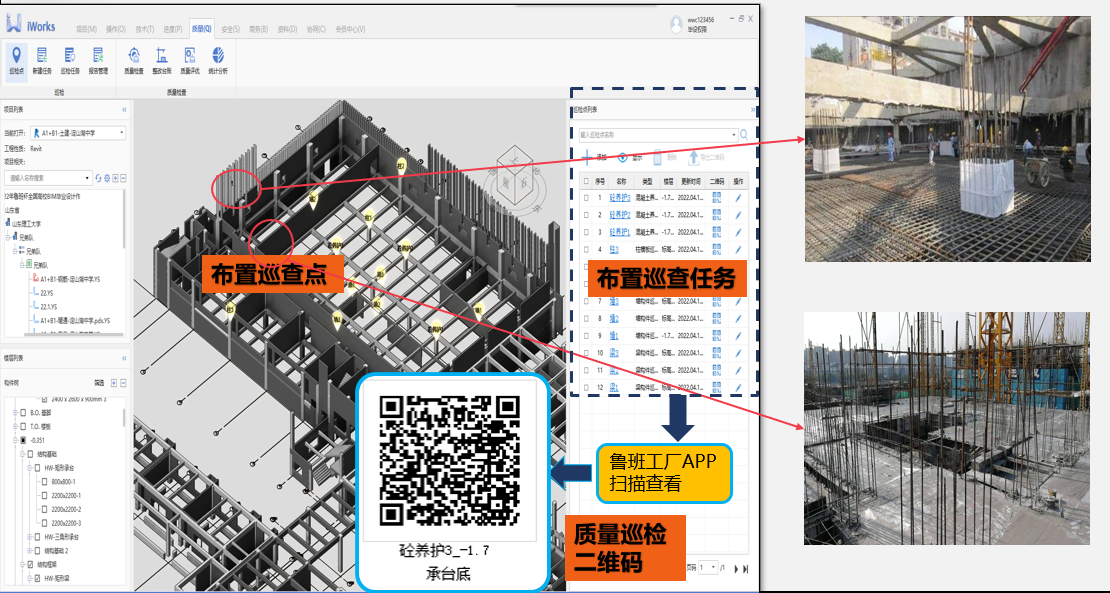Open the 新建任务 new task tool
The height and width of the screenshot is (593, 1110).
[42, 61]
